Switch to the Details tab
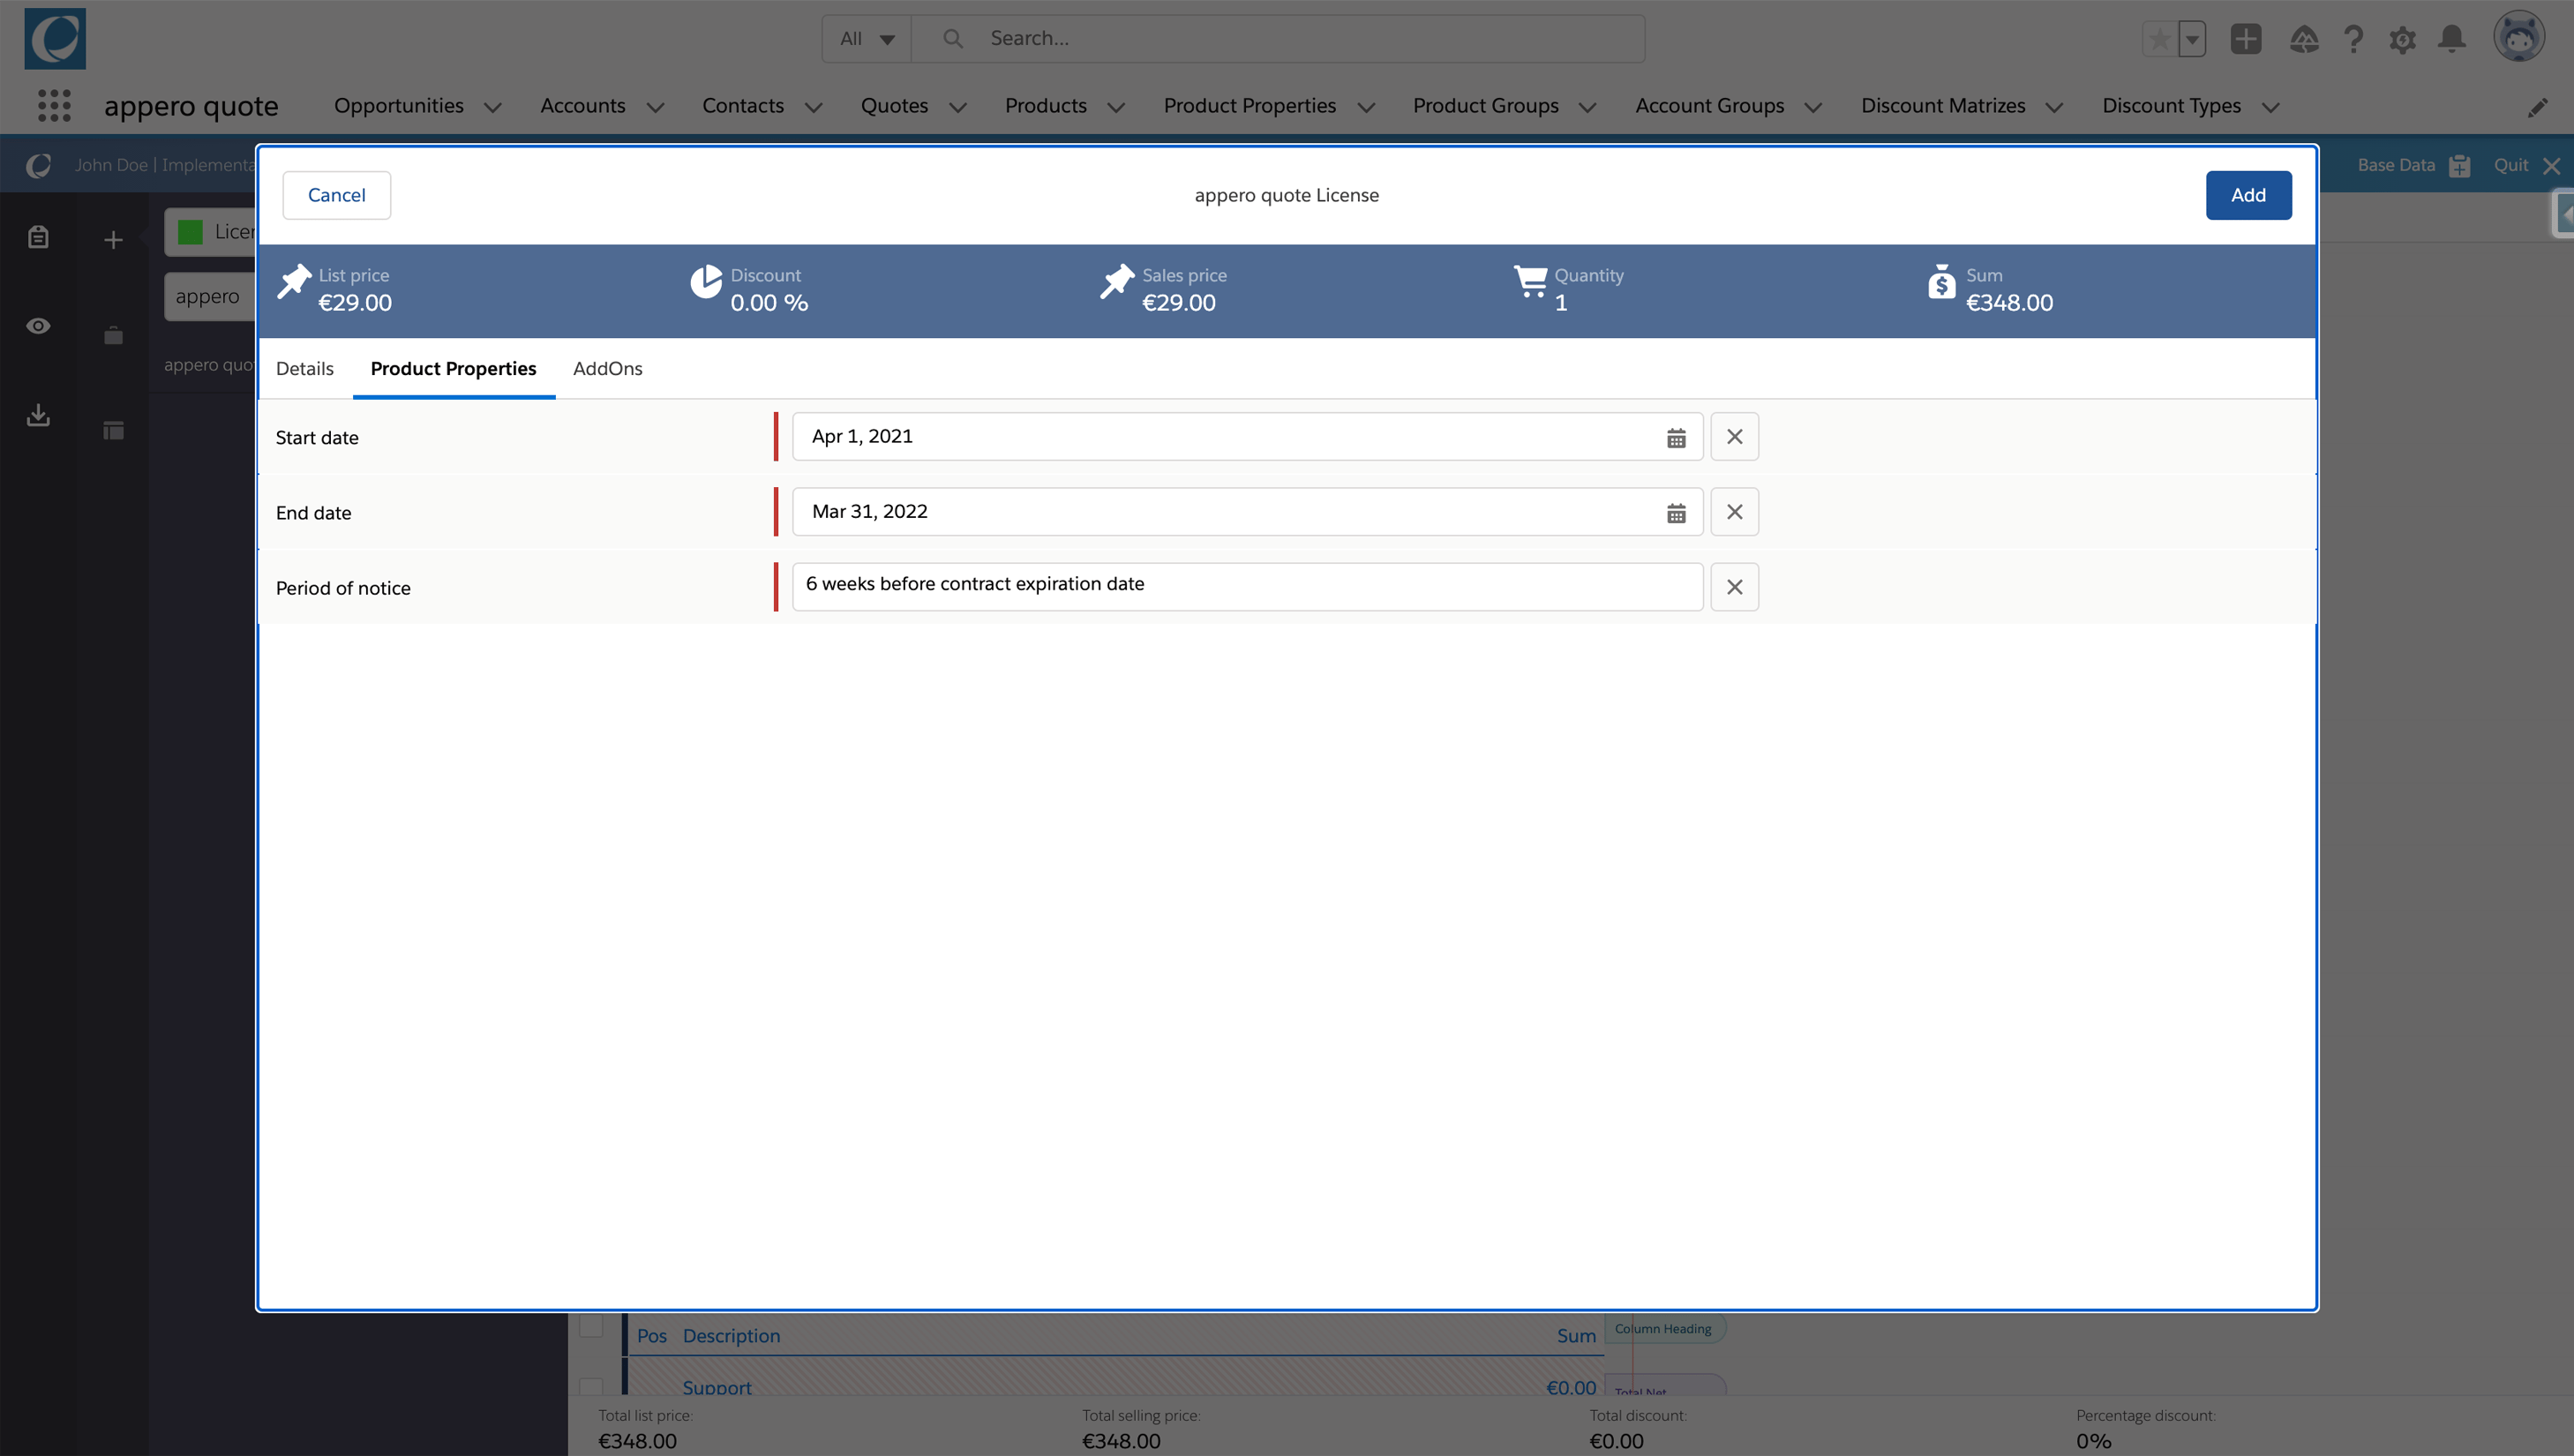The height and width of the screenshot is (1456, 2574). click(x=304, y=369)
